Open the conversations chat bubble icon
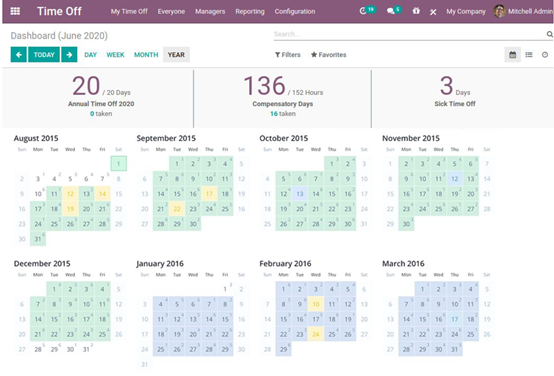Image resolution: width=554 pixels, height=376 pixels. (x=390, y=11)
